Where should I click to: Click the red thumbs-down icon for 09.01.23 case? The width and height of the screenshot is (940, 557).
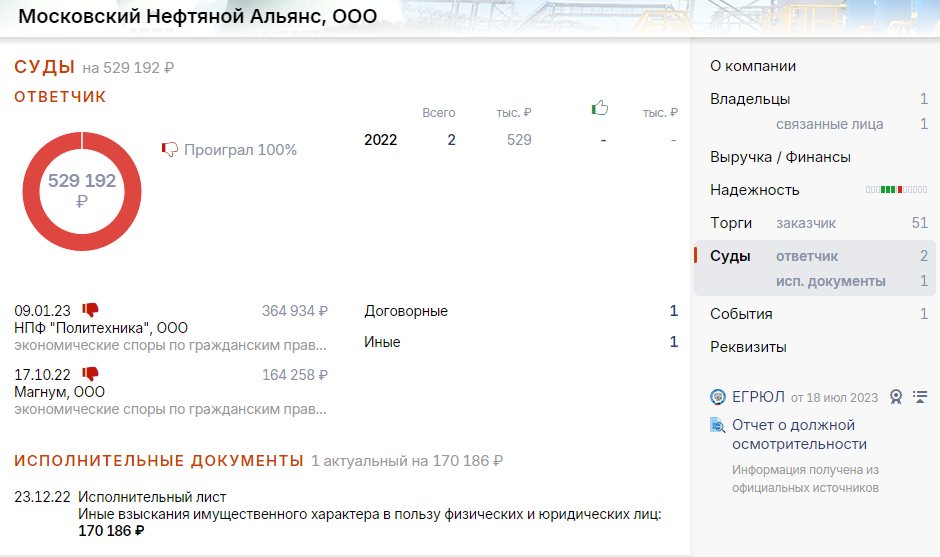[x=90, y=311]
